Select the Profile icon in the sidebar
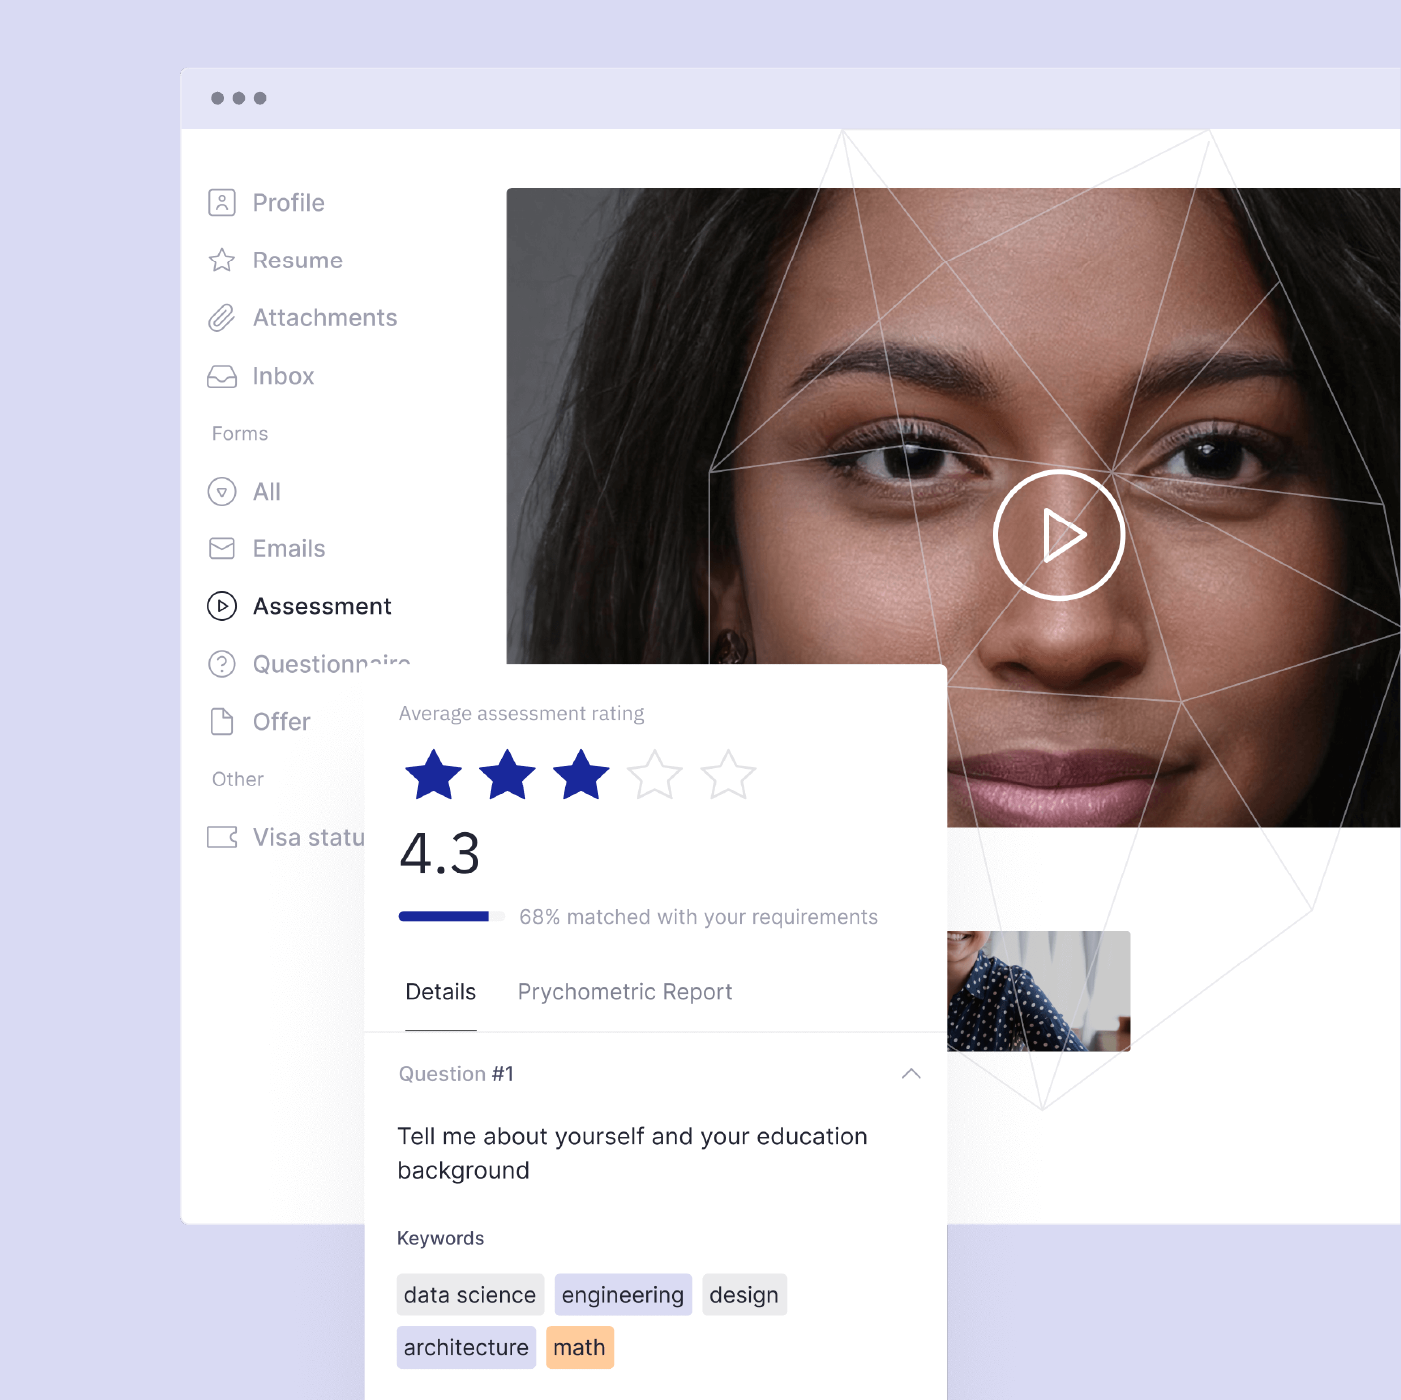Viewport: 1401px width, 1400px height. pyautogui.click(x=221, y=202)
